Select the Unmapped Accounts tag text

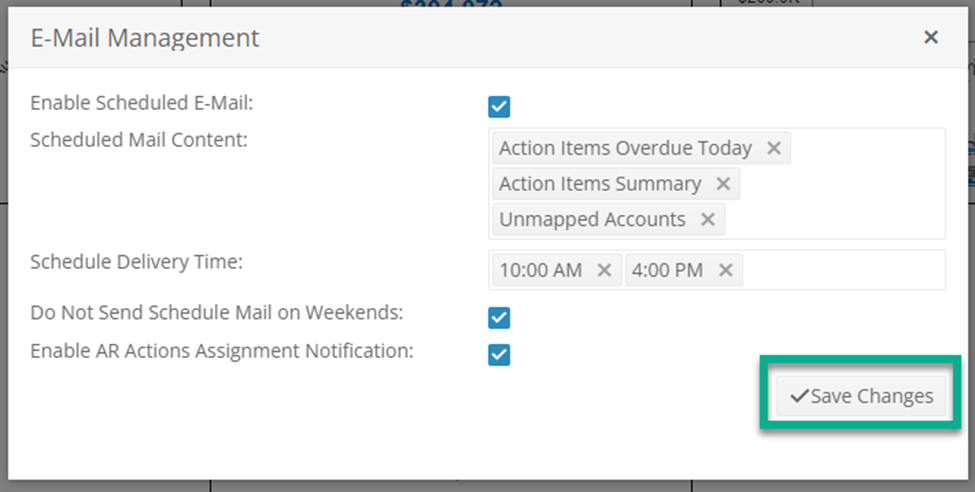[x=592, y=219]
